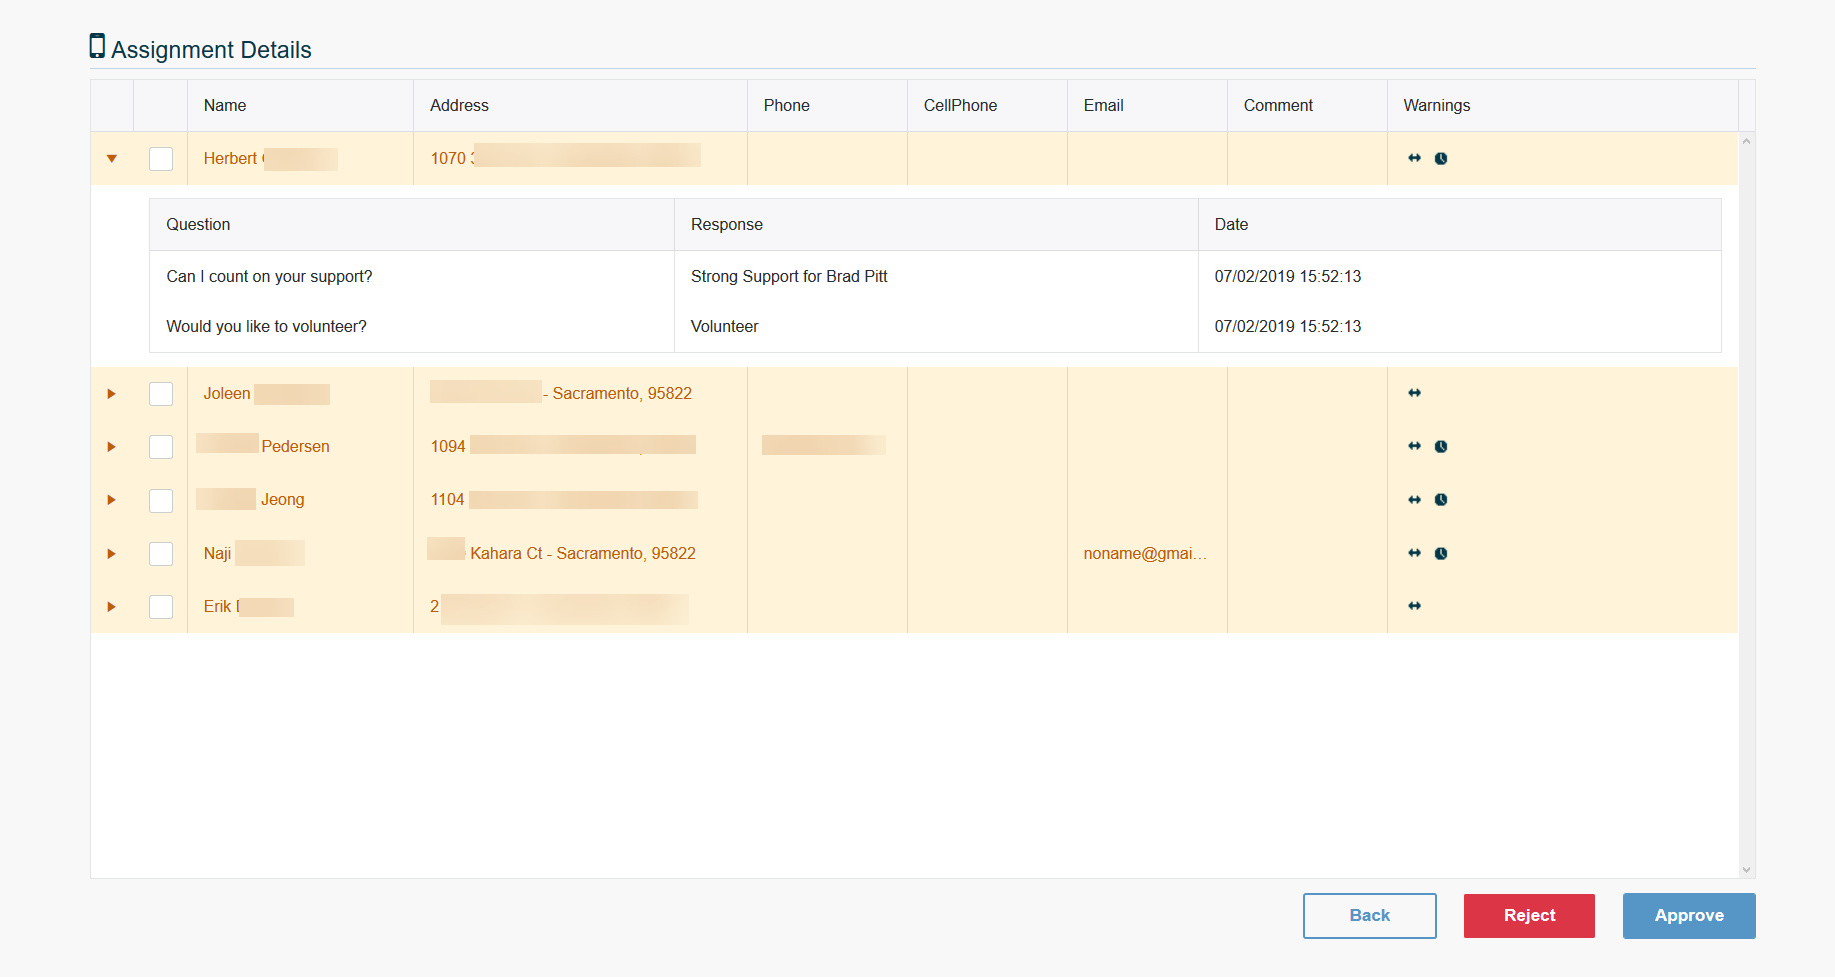Select the checkbox next to Joleen
Screen dimensions: 1835x977
click(161, 394)
